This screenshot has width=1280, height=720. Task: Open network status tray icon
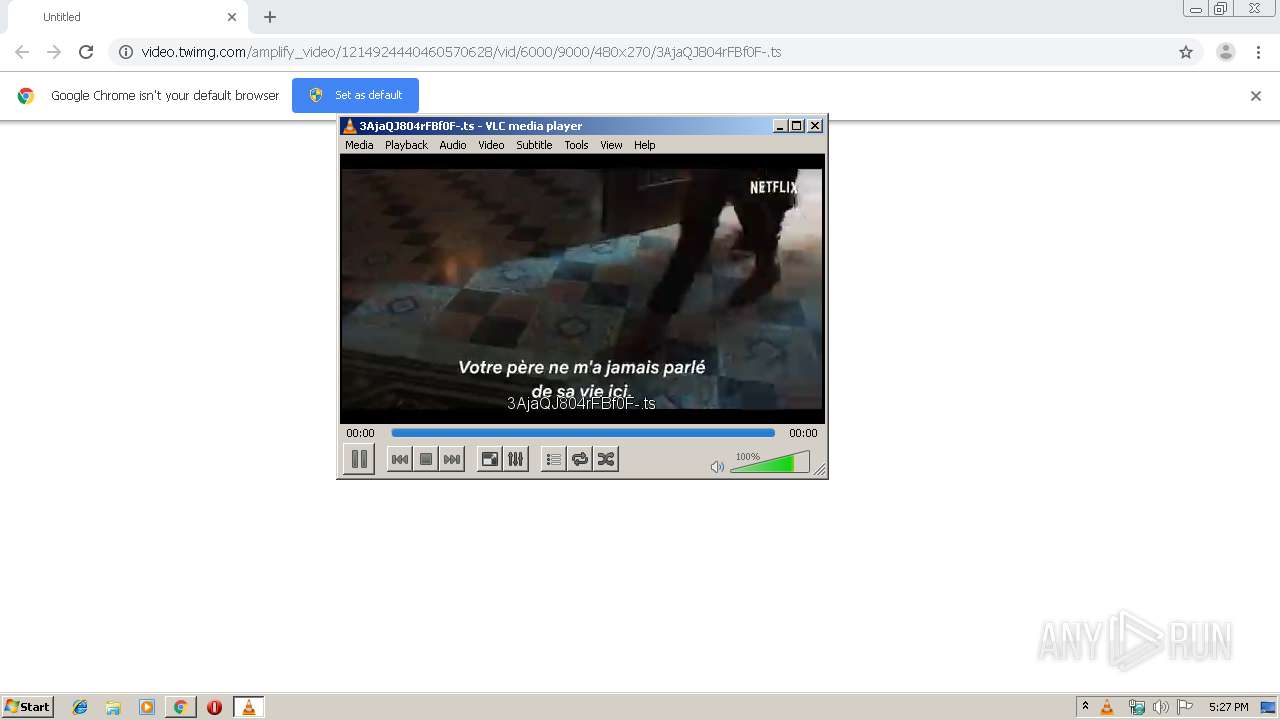pyautogui.click(x=1136, y=707)
